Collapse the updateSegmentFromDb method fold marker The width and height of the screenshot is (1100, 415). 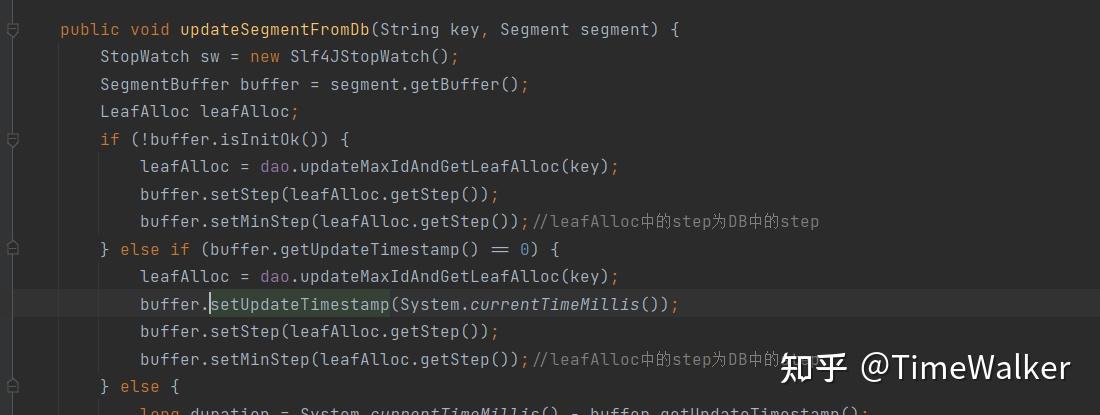[x=12, y=29]
